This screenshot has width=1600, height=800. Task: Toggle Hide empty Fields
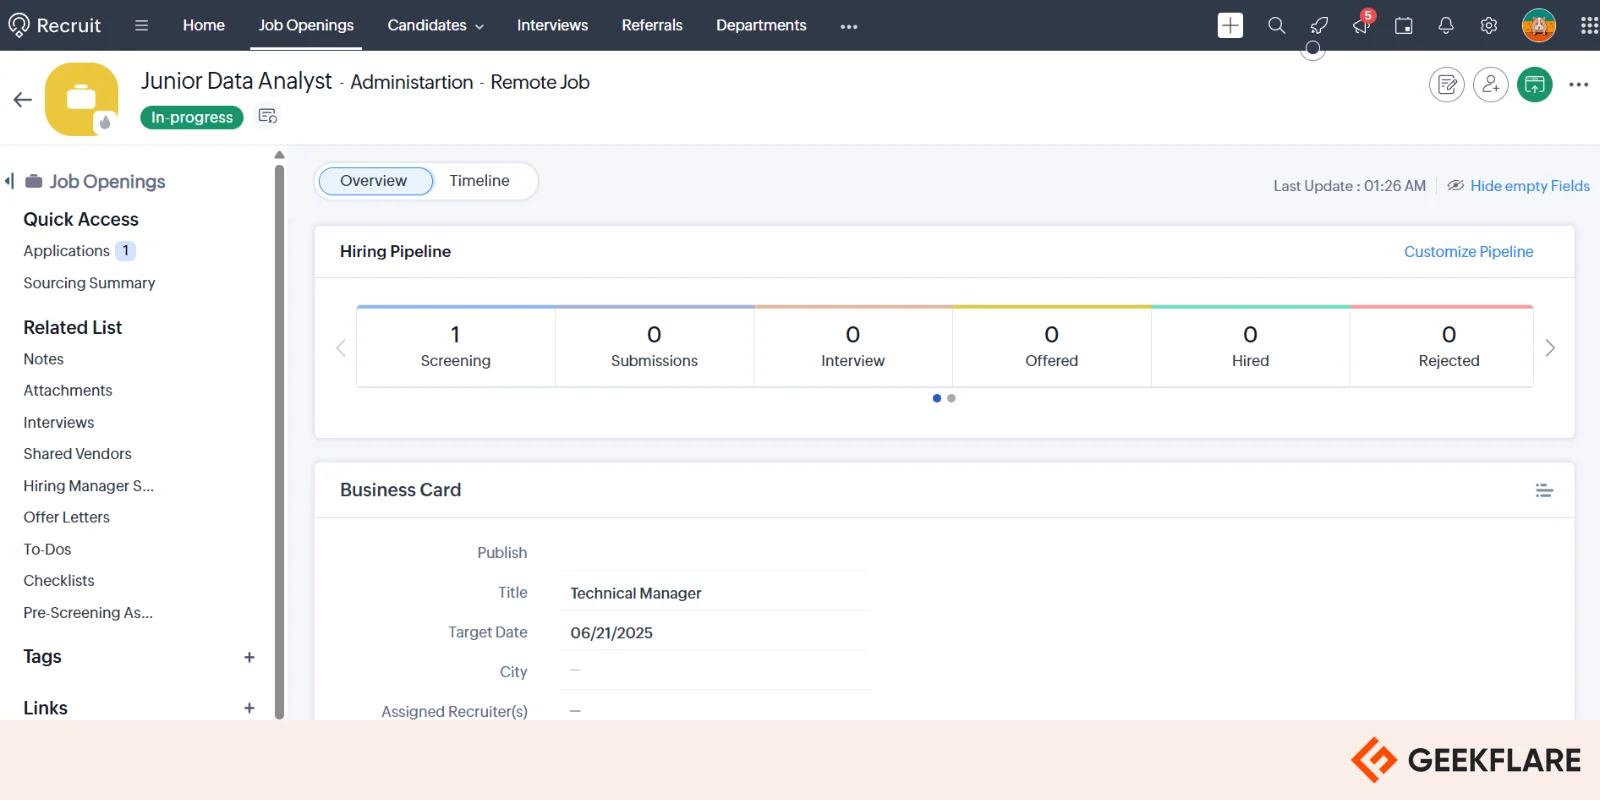[x=1518, y=186]
